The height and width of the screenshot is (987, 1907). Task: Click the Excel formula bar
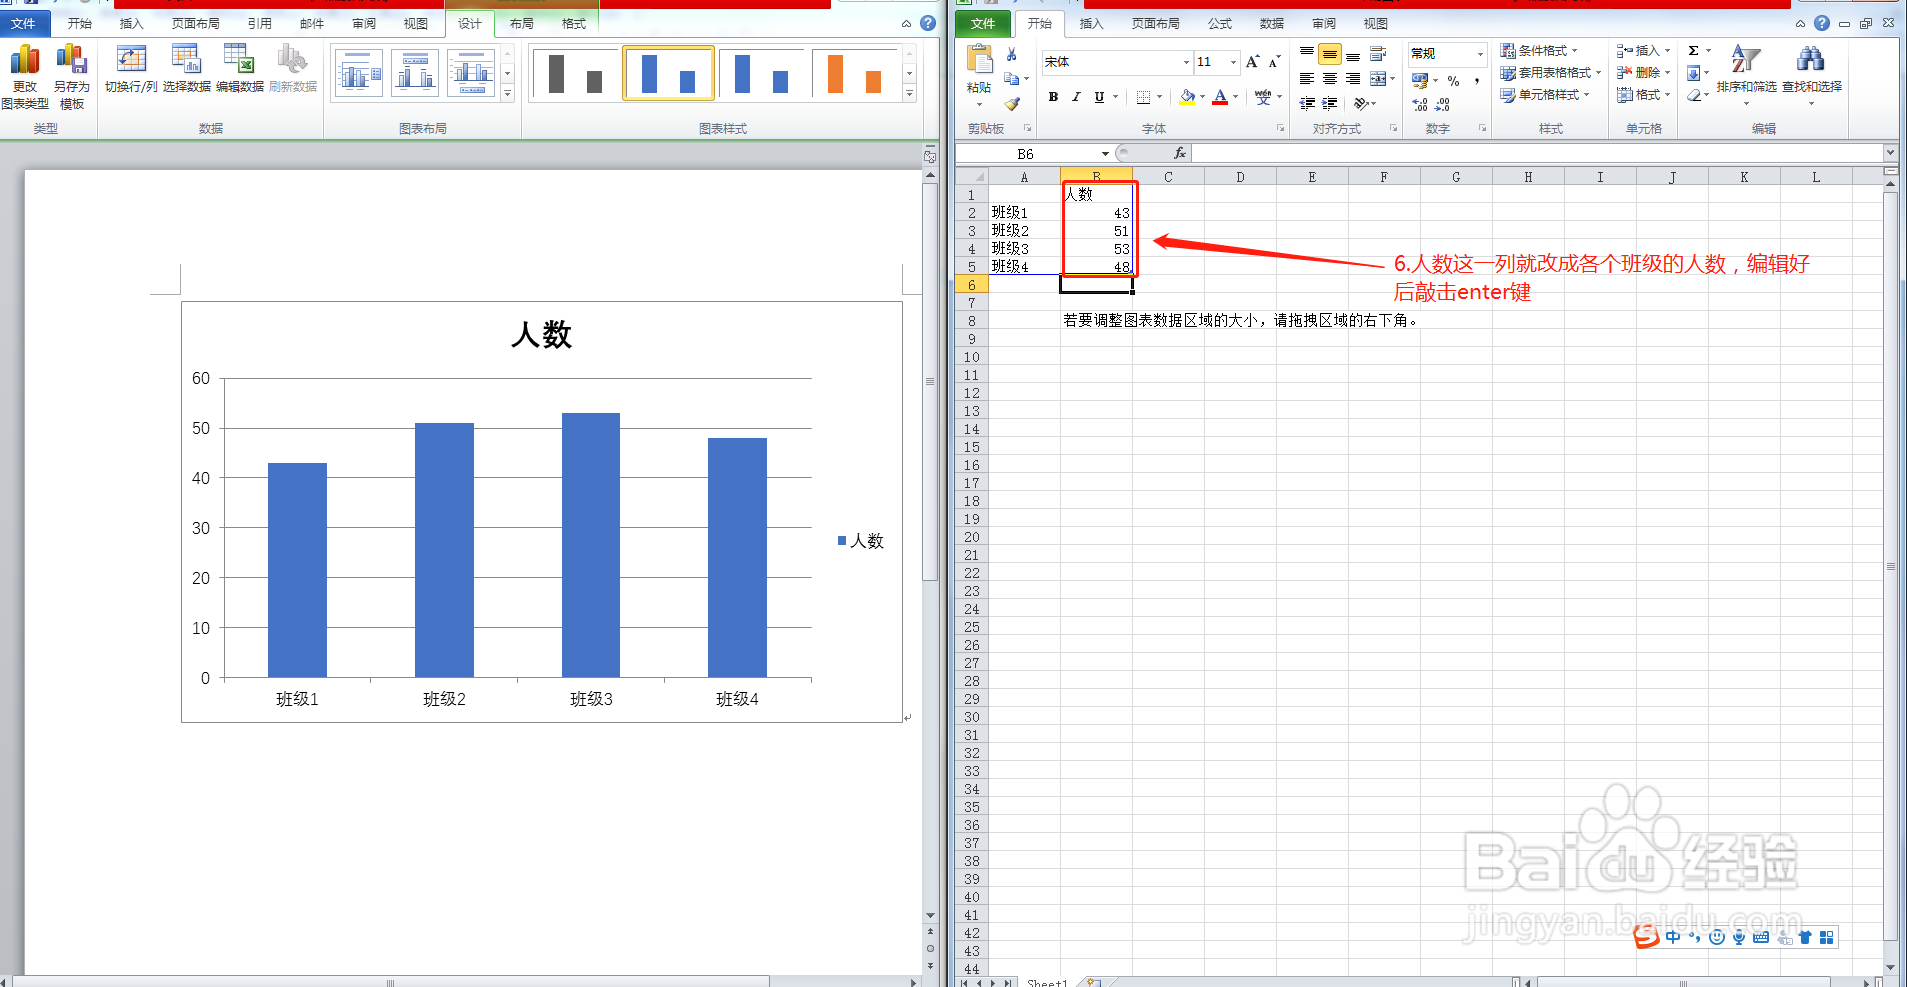pos(1536,153)
